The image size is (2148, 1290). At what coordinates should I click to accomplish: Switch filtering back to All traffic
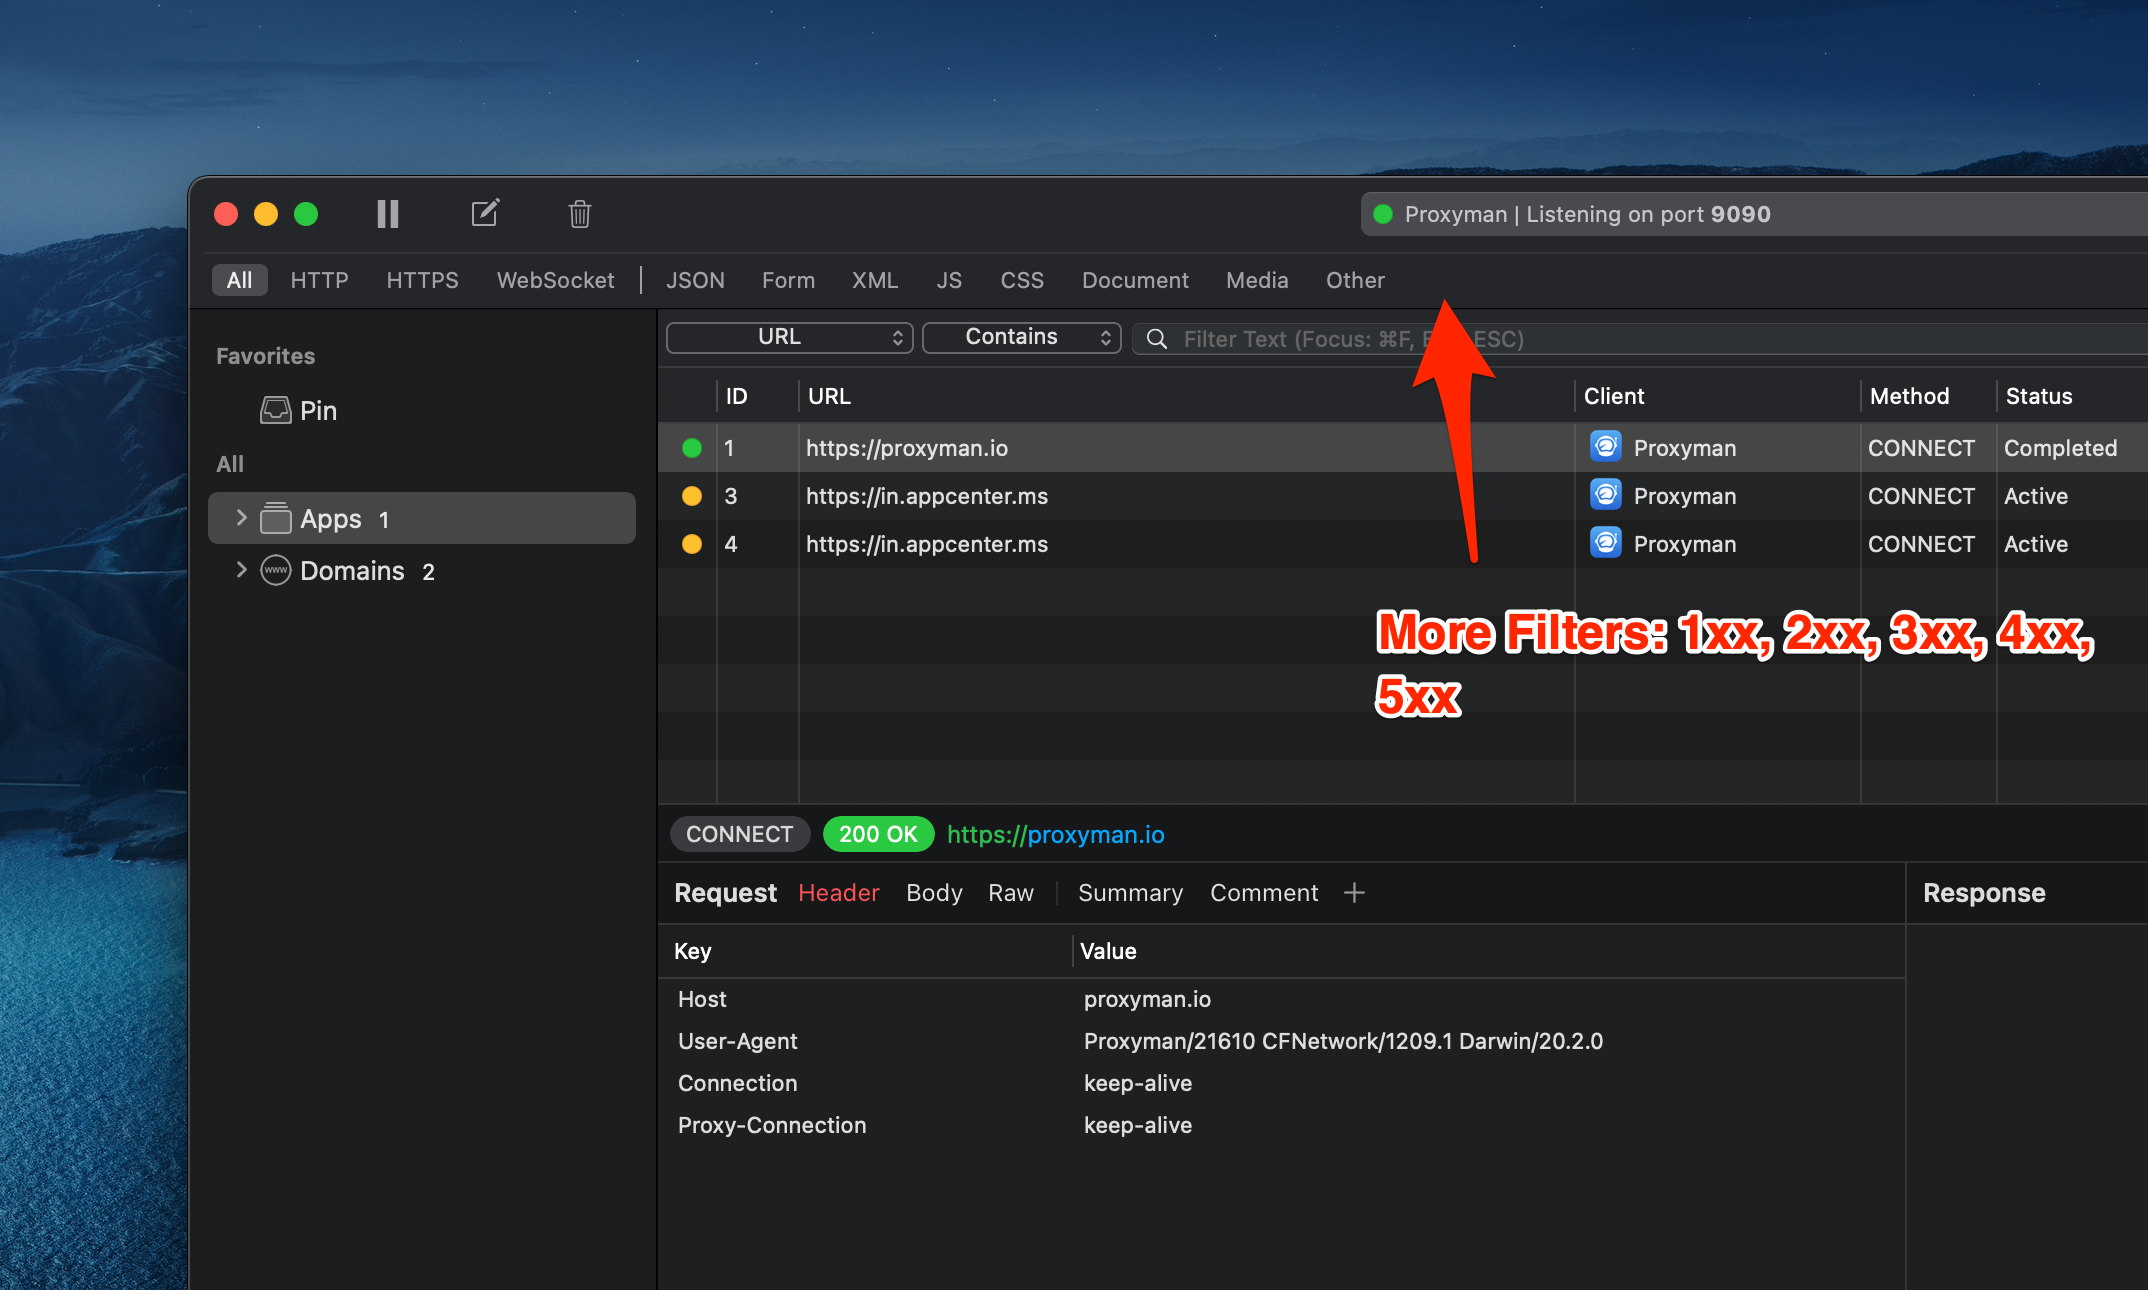pyautogui.click(x=239, y=280)
